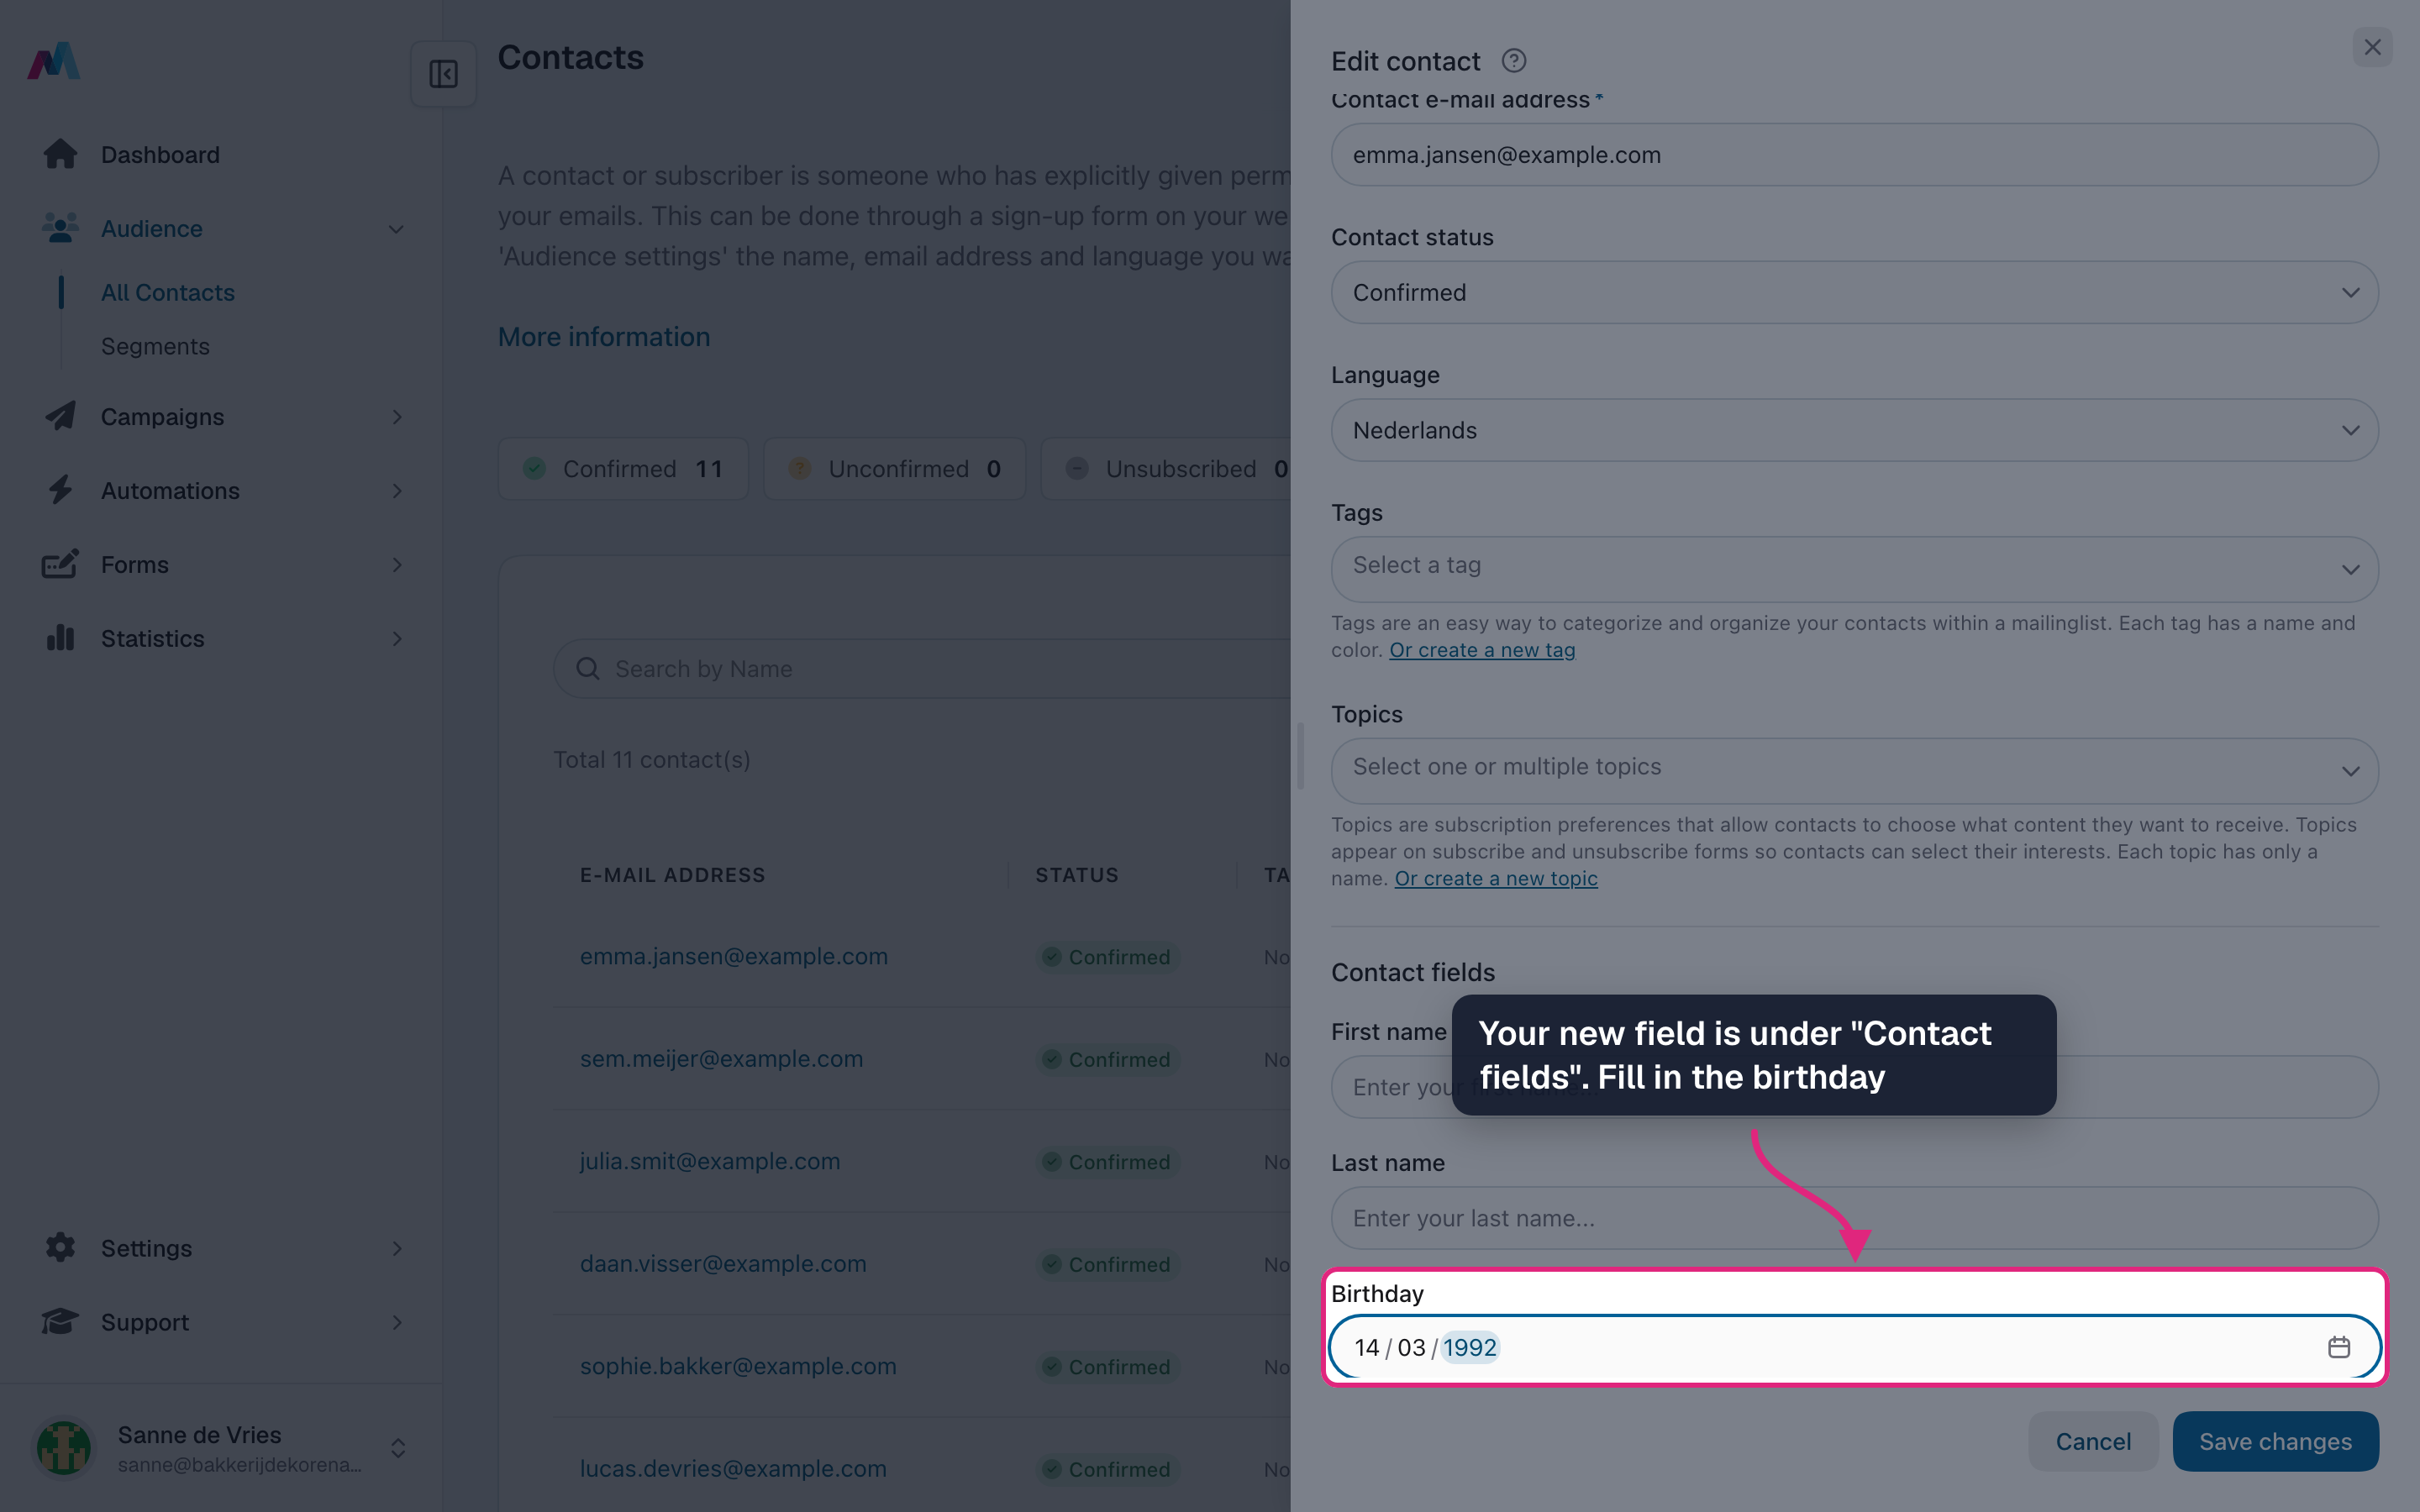Select the Confirmed 11 filter tab
Image resolution: width=2420 pixels, height=1512 pixels.
623,468
